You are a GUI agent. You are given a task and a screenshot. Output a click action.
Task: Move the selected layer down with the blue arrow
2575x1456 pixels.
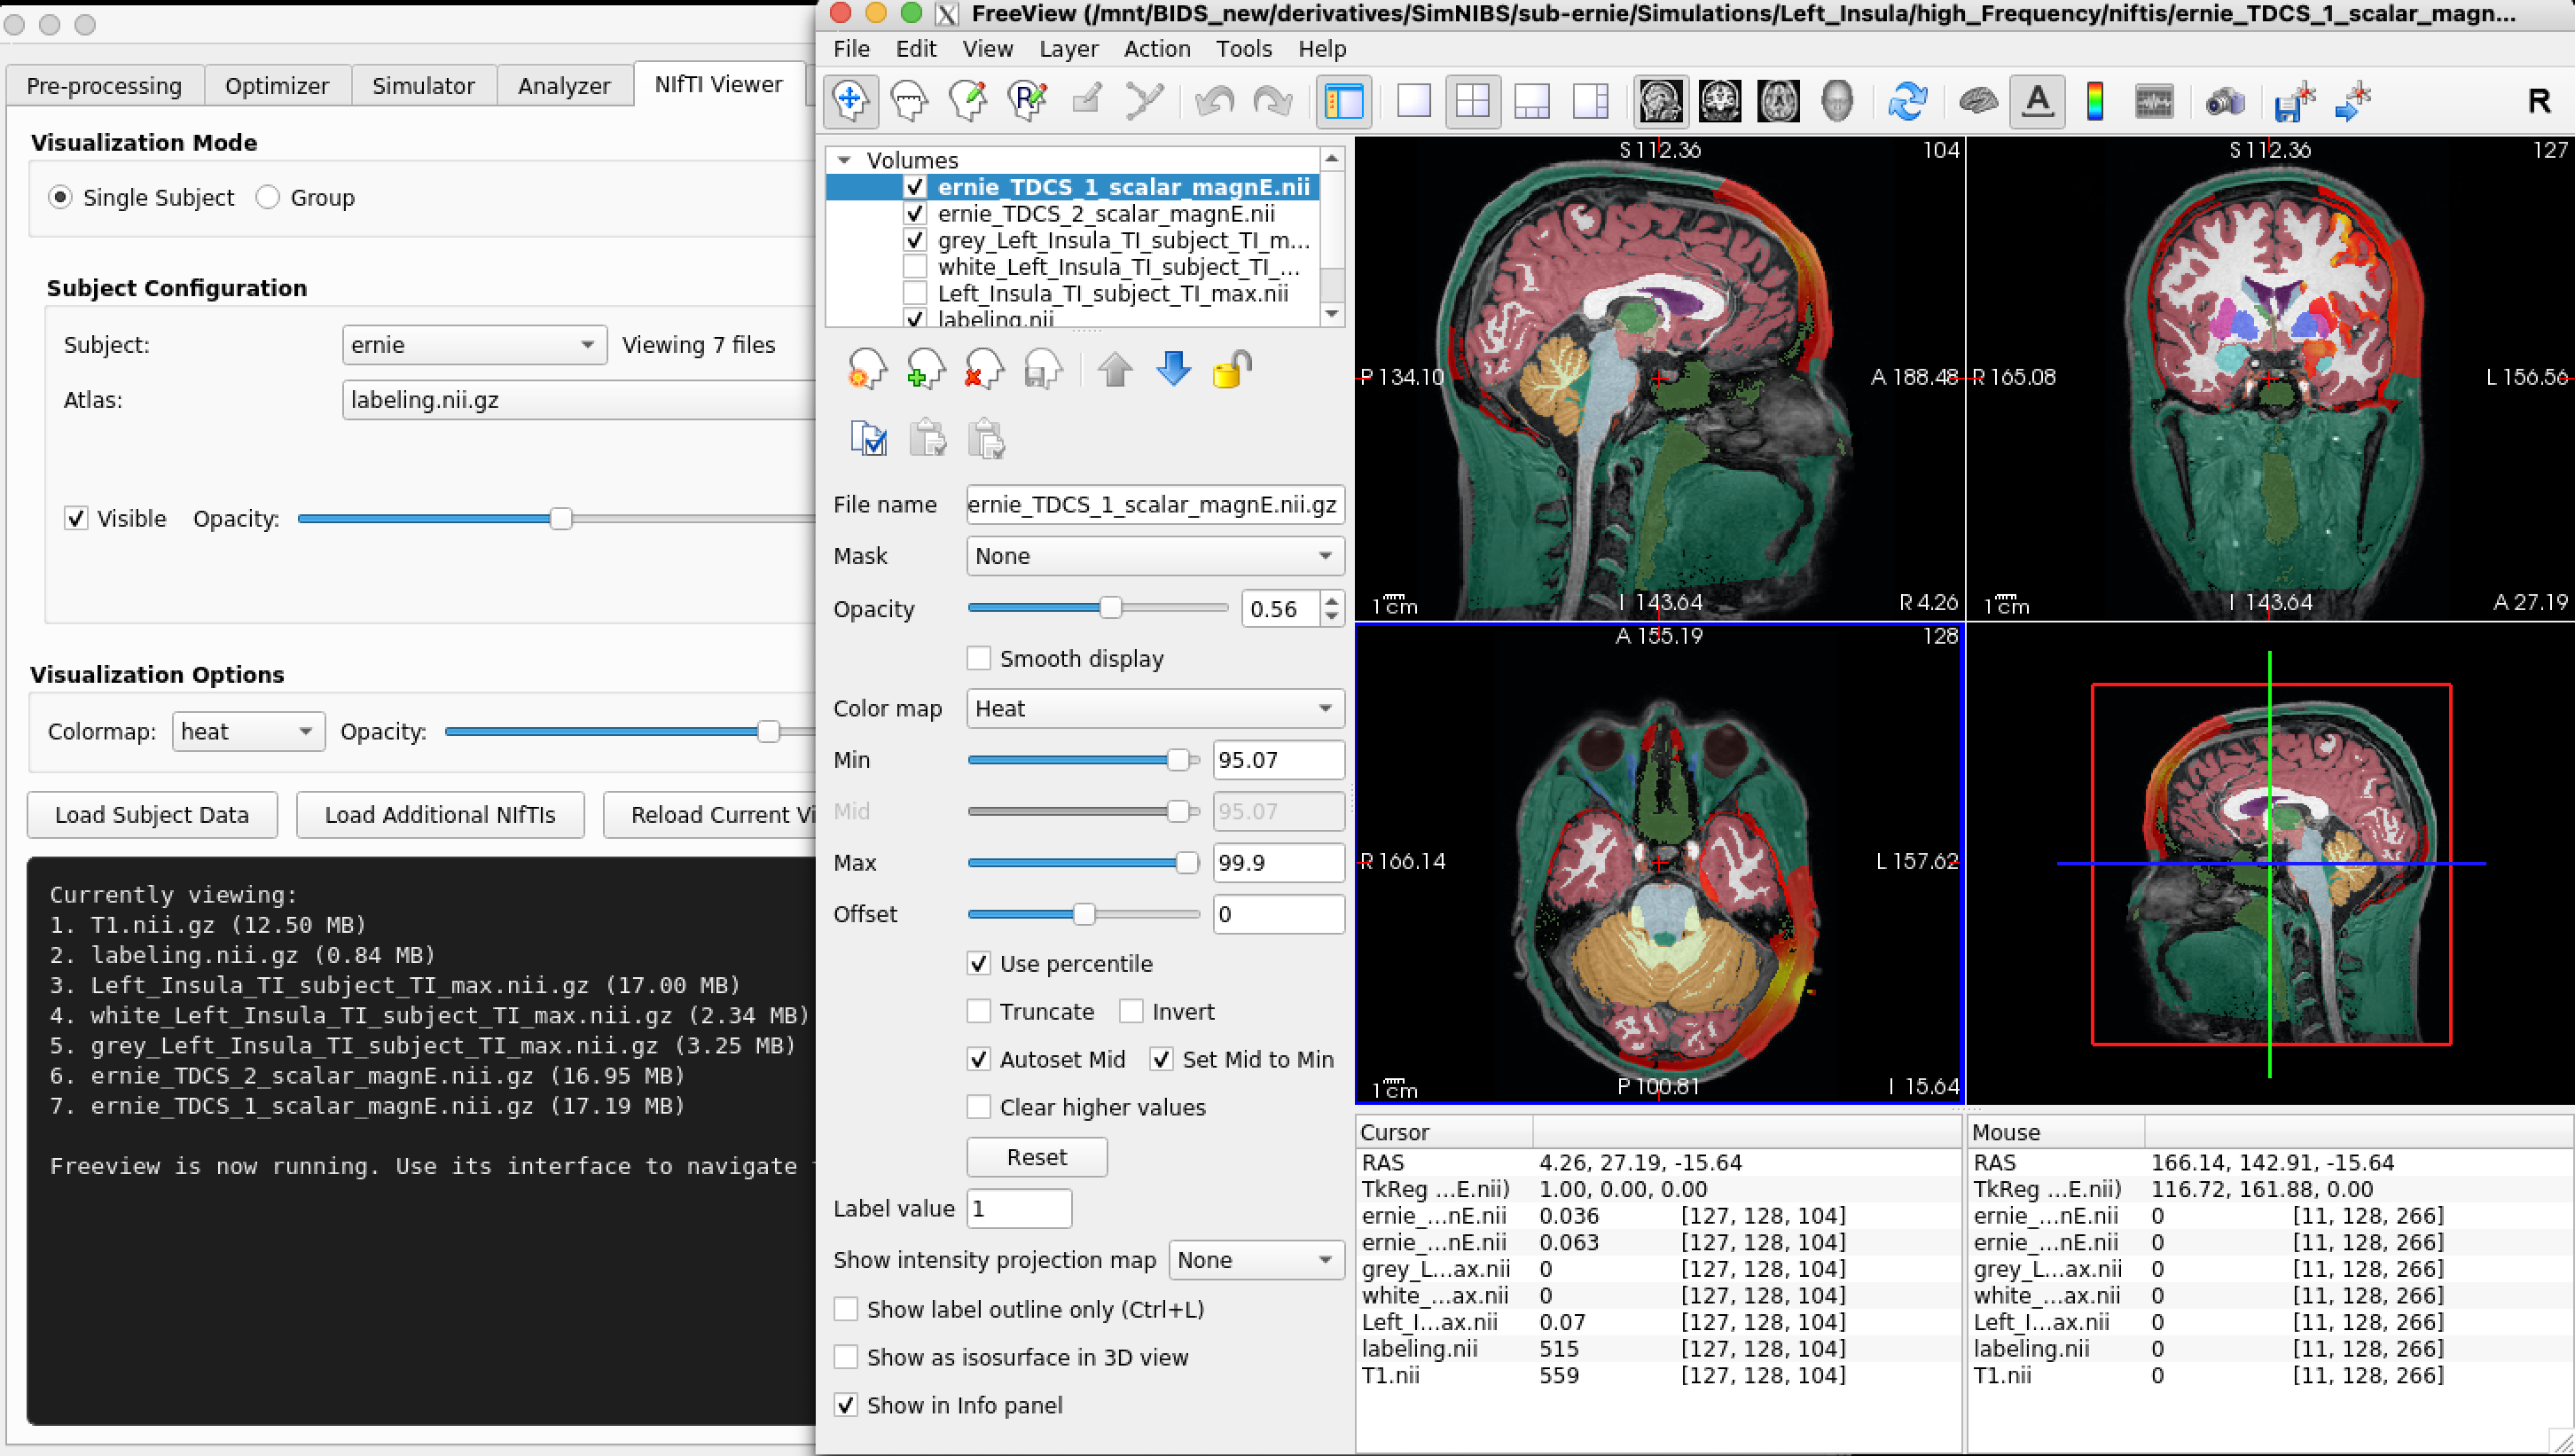click(1173, 370)
